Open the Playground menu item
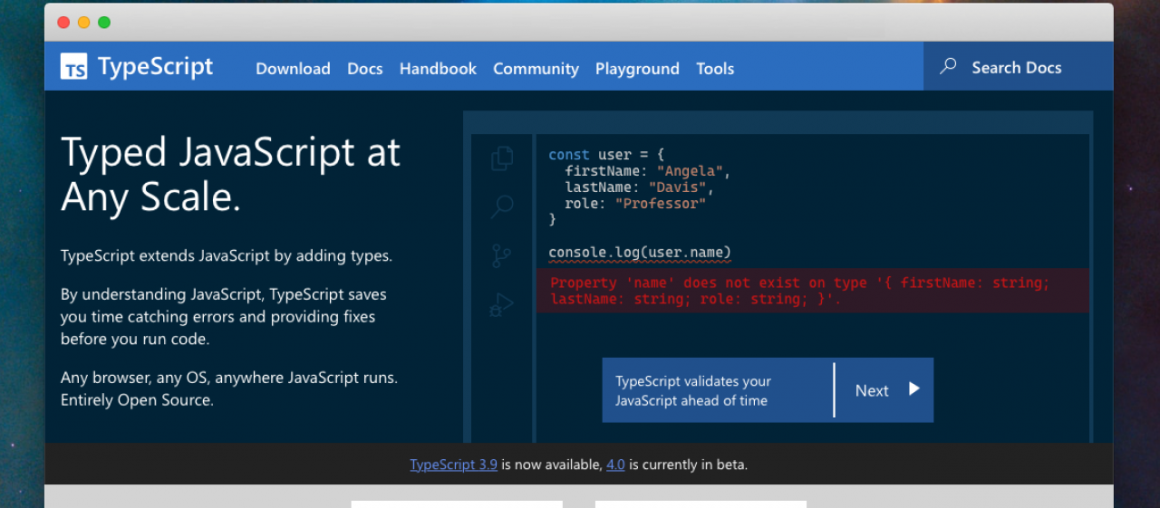Screen dimensions: 1160x508 (638, 69)
